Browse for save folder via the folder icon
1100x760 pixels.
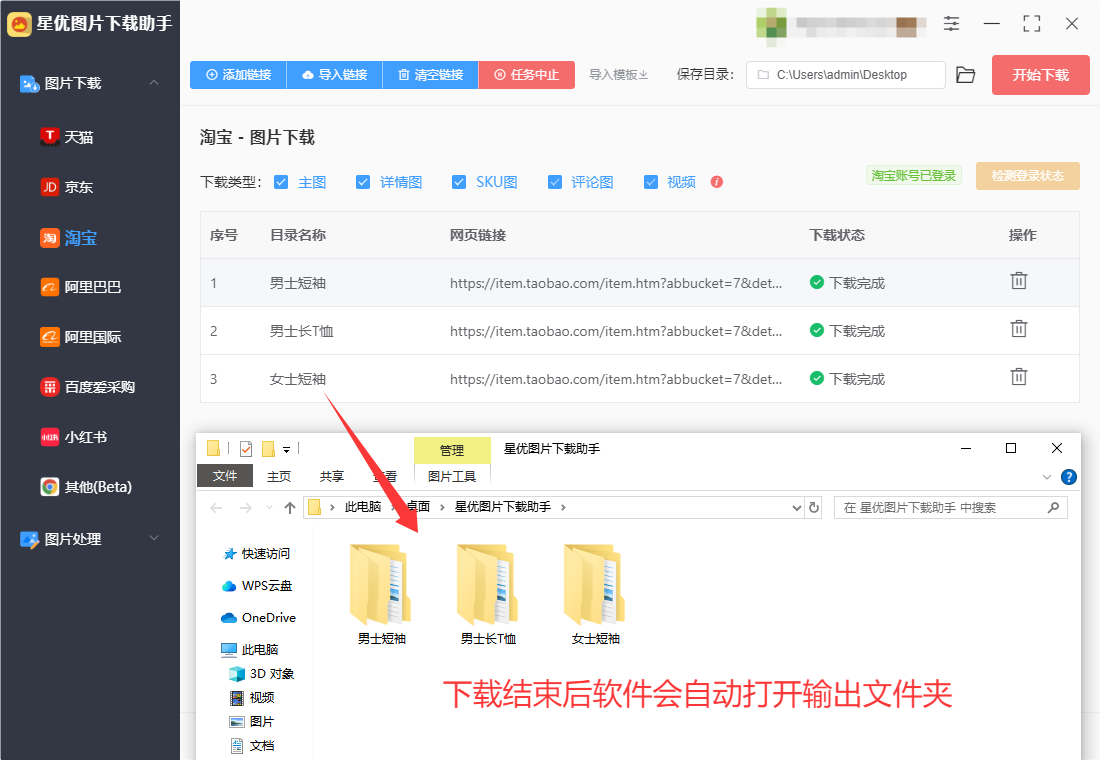point(965,75)
